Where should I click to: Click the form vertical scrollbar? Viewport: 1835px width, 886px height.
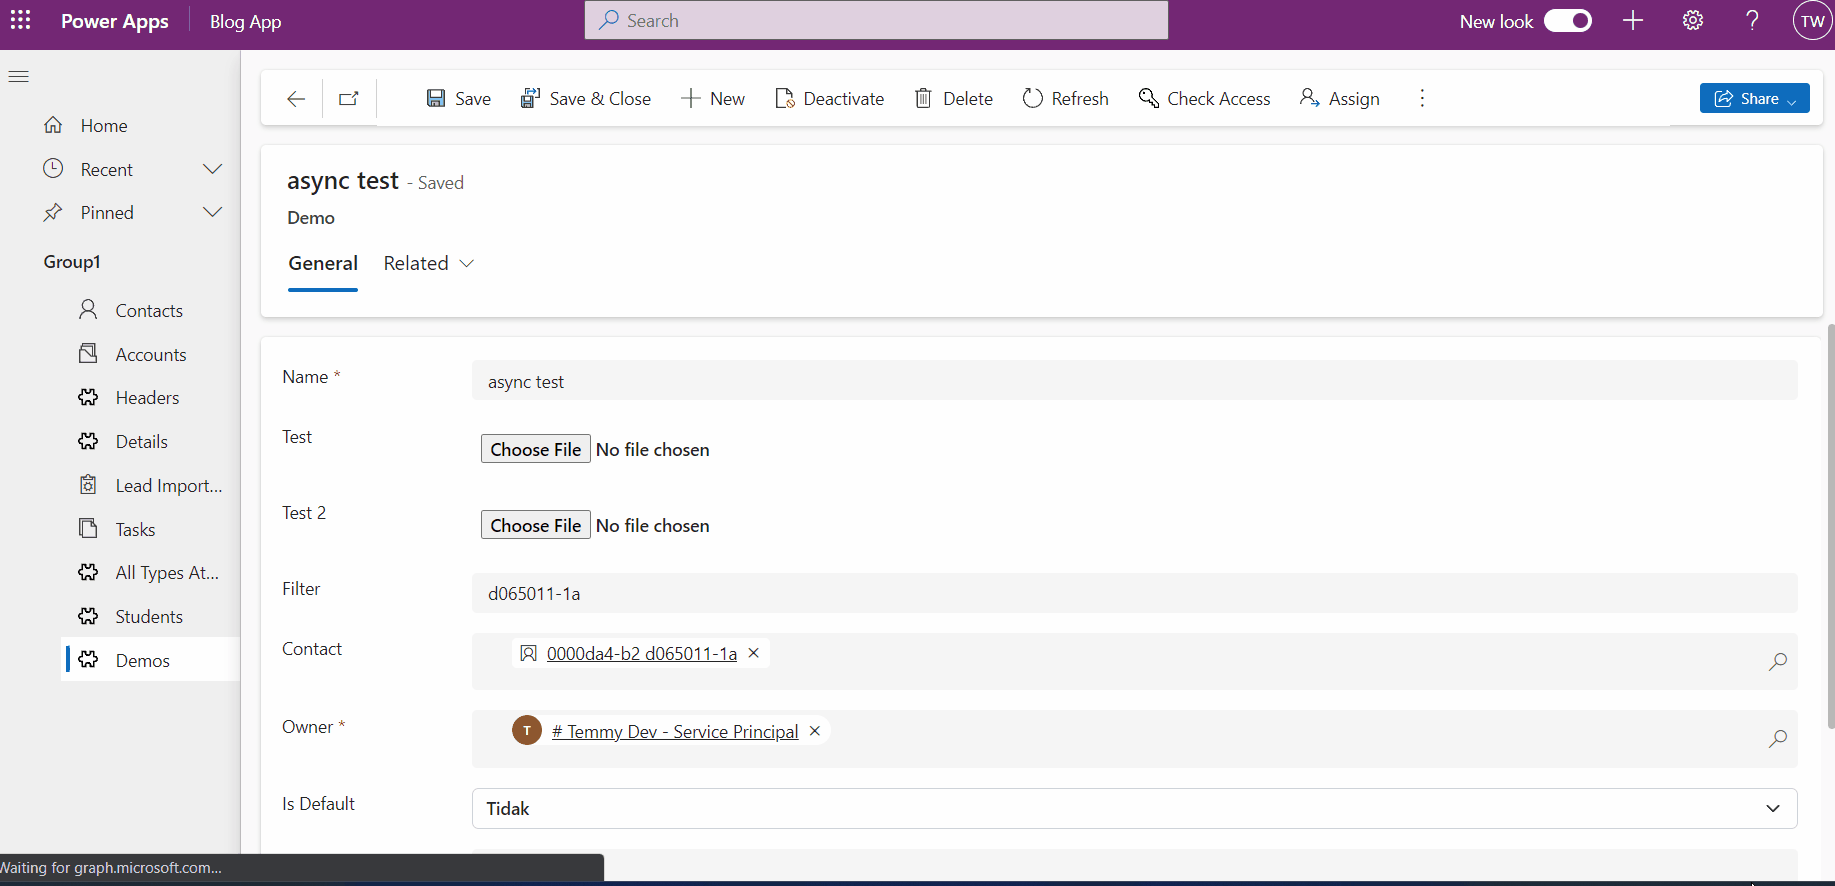(1830, 526)
